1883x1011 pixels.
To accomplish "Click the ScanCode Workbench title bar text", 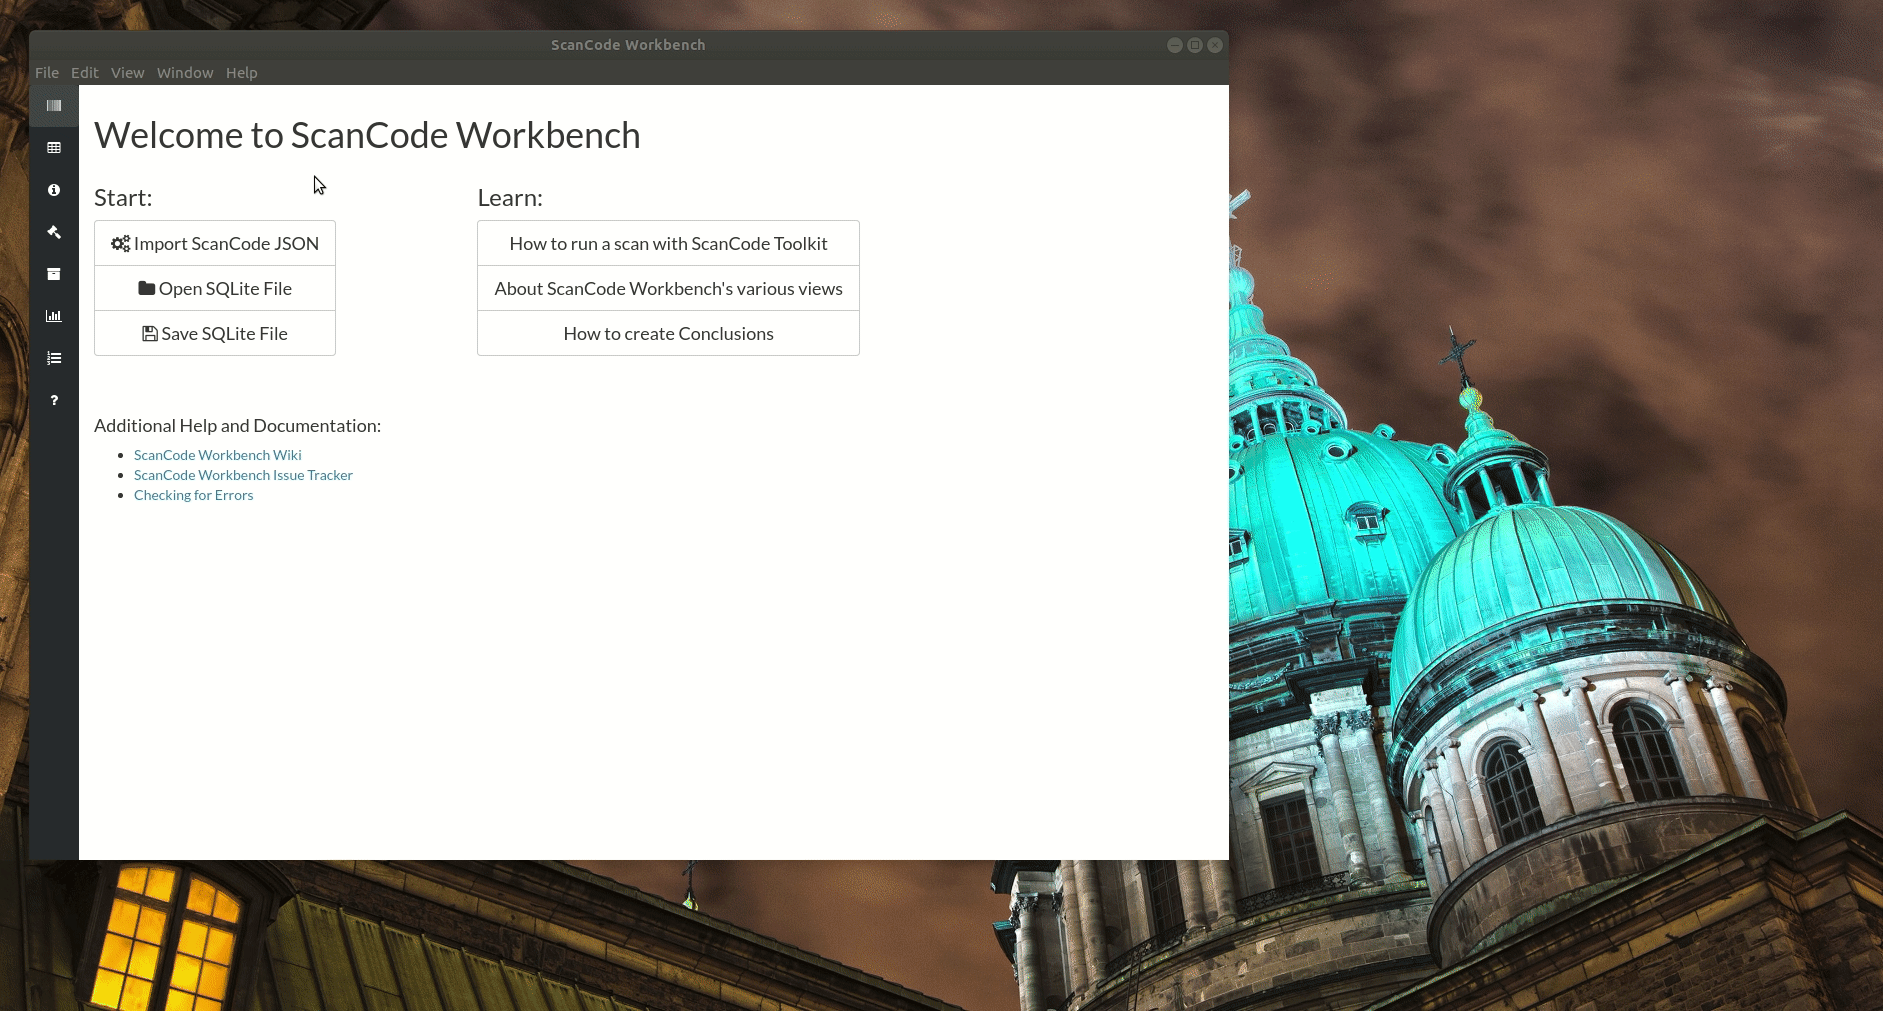I will 628,45.
